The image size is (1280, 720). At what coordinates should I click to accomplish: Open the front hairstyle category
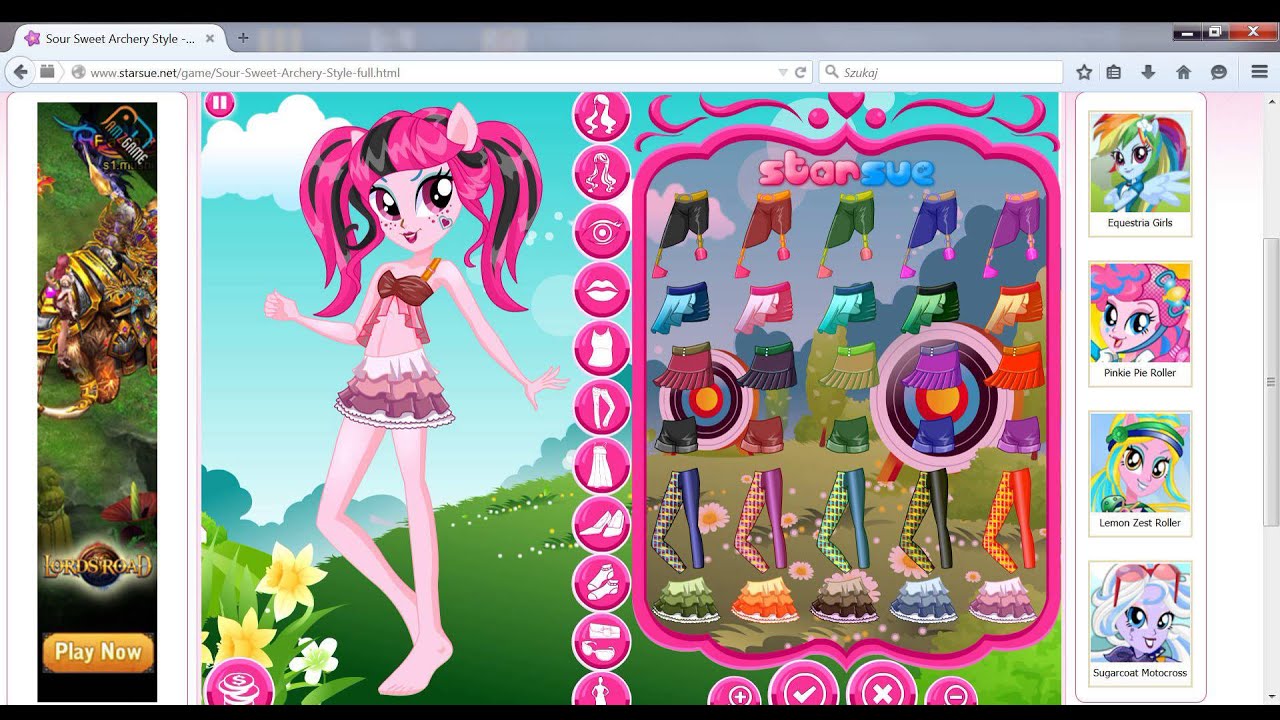tap(601, 114)
